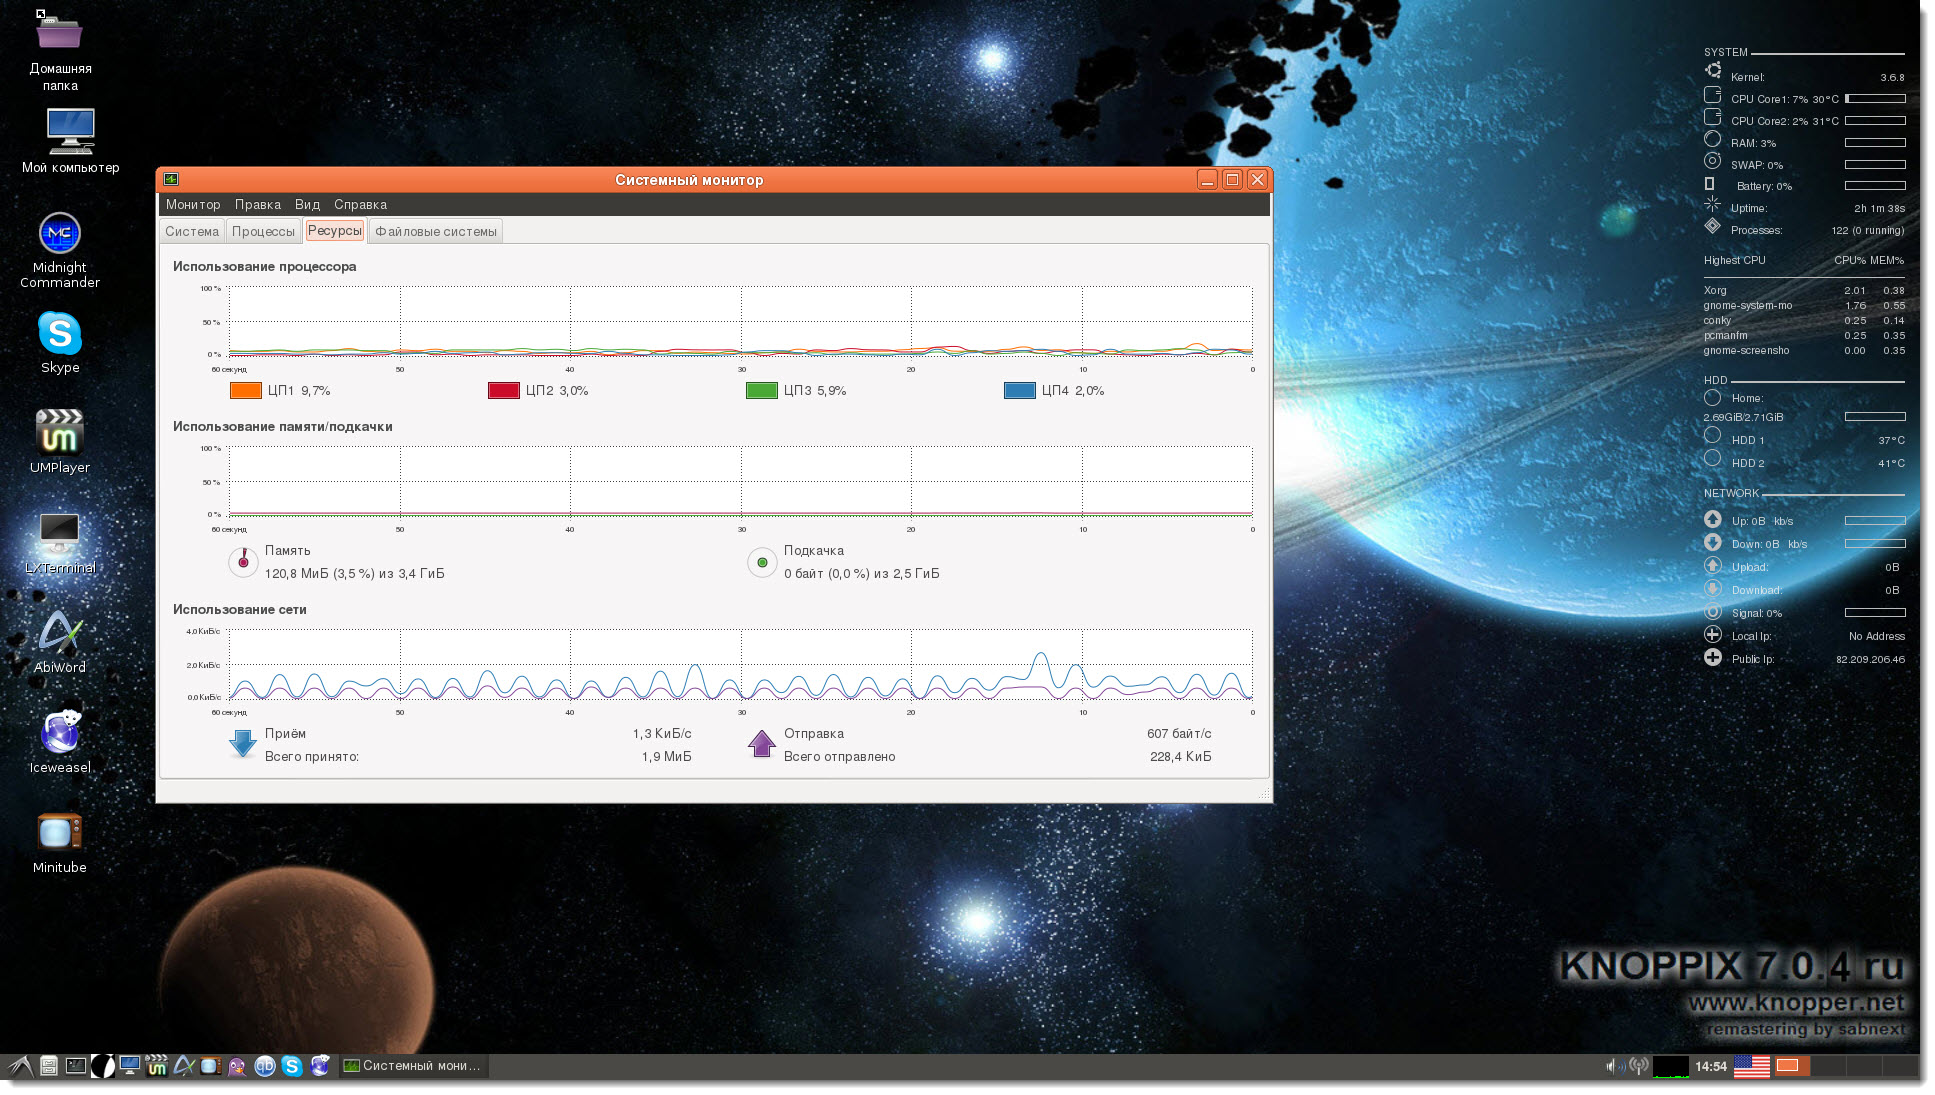Select Мой компьютер desktop icon
The image size is (1935, 1095).
(x=70, y=140)
